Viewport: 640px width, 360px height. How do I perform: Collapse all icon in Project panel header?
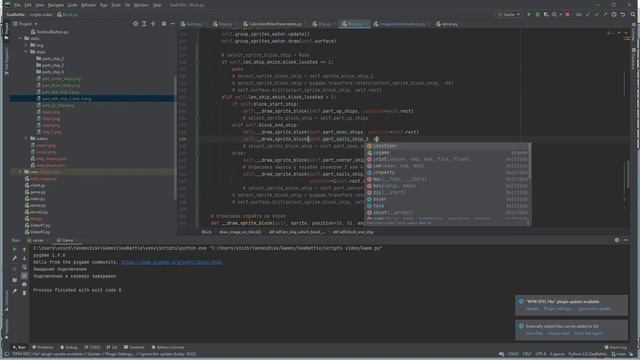(x=153, y=24)
